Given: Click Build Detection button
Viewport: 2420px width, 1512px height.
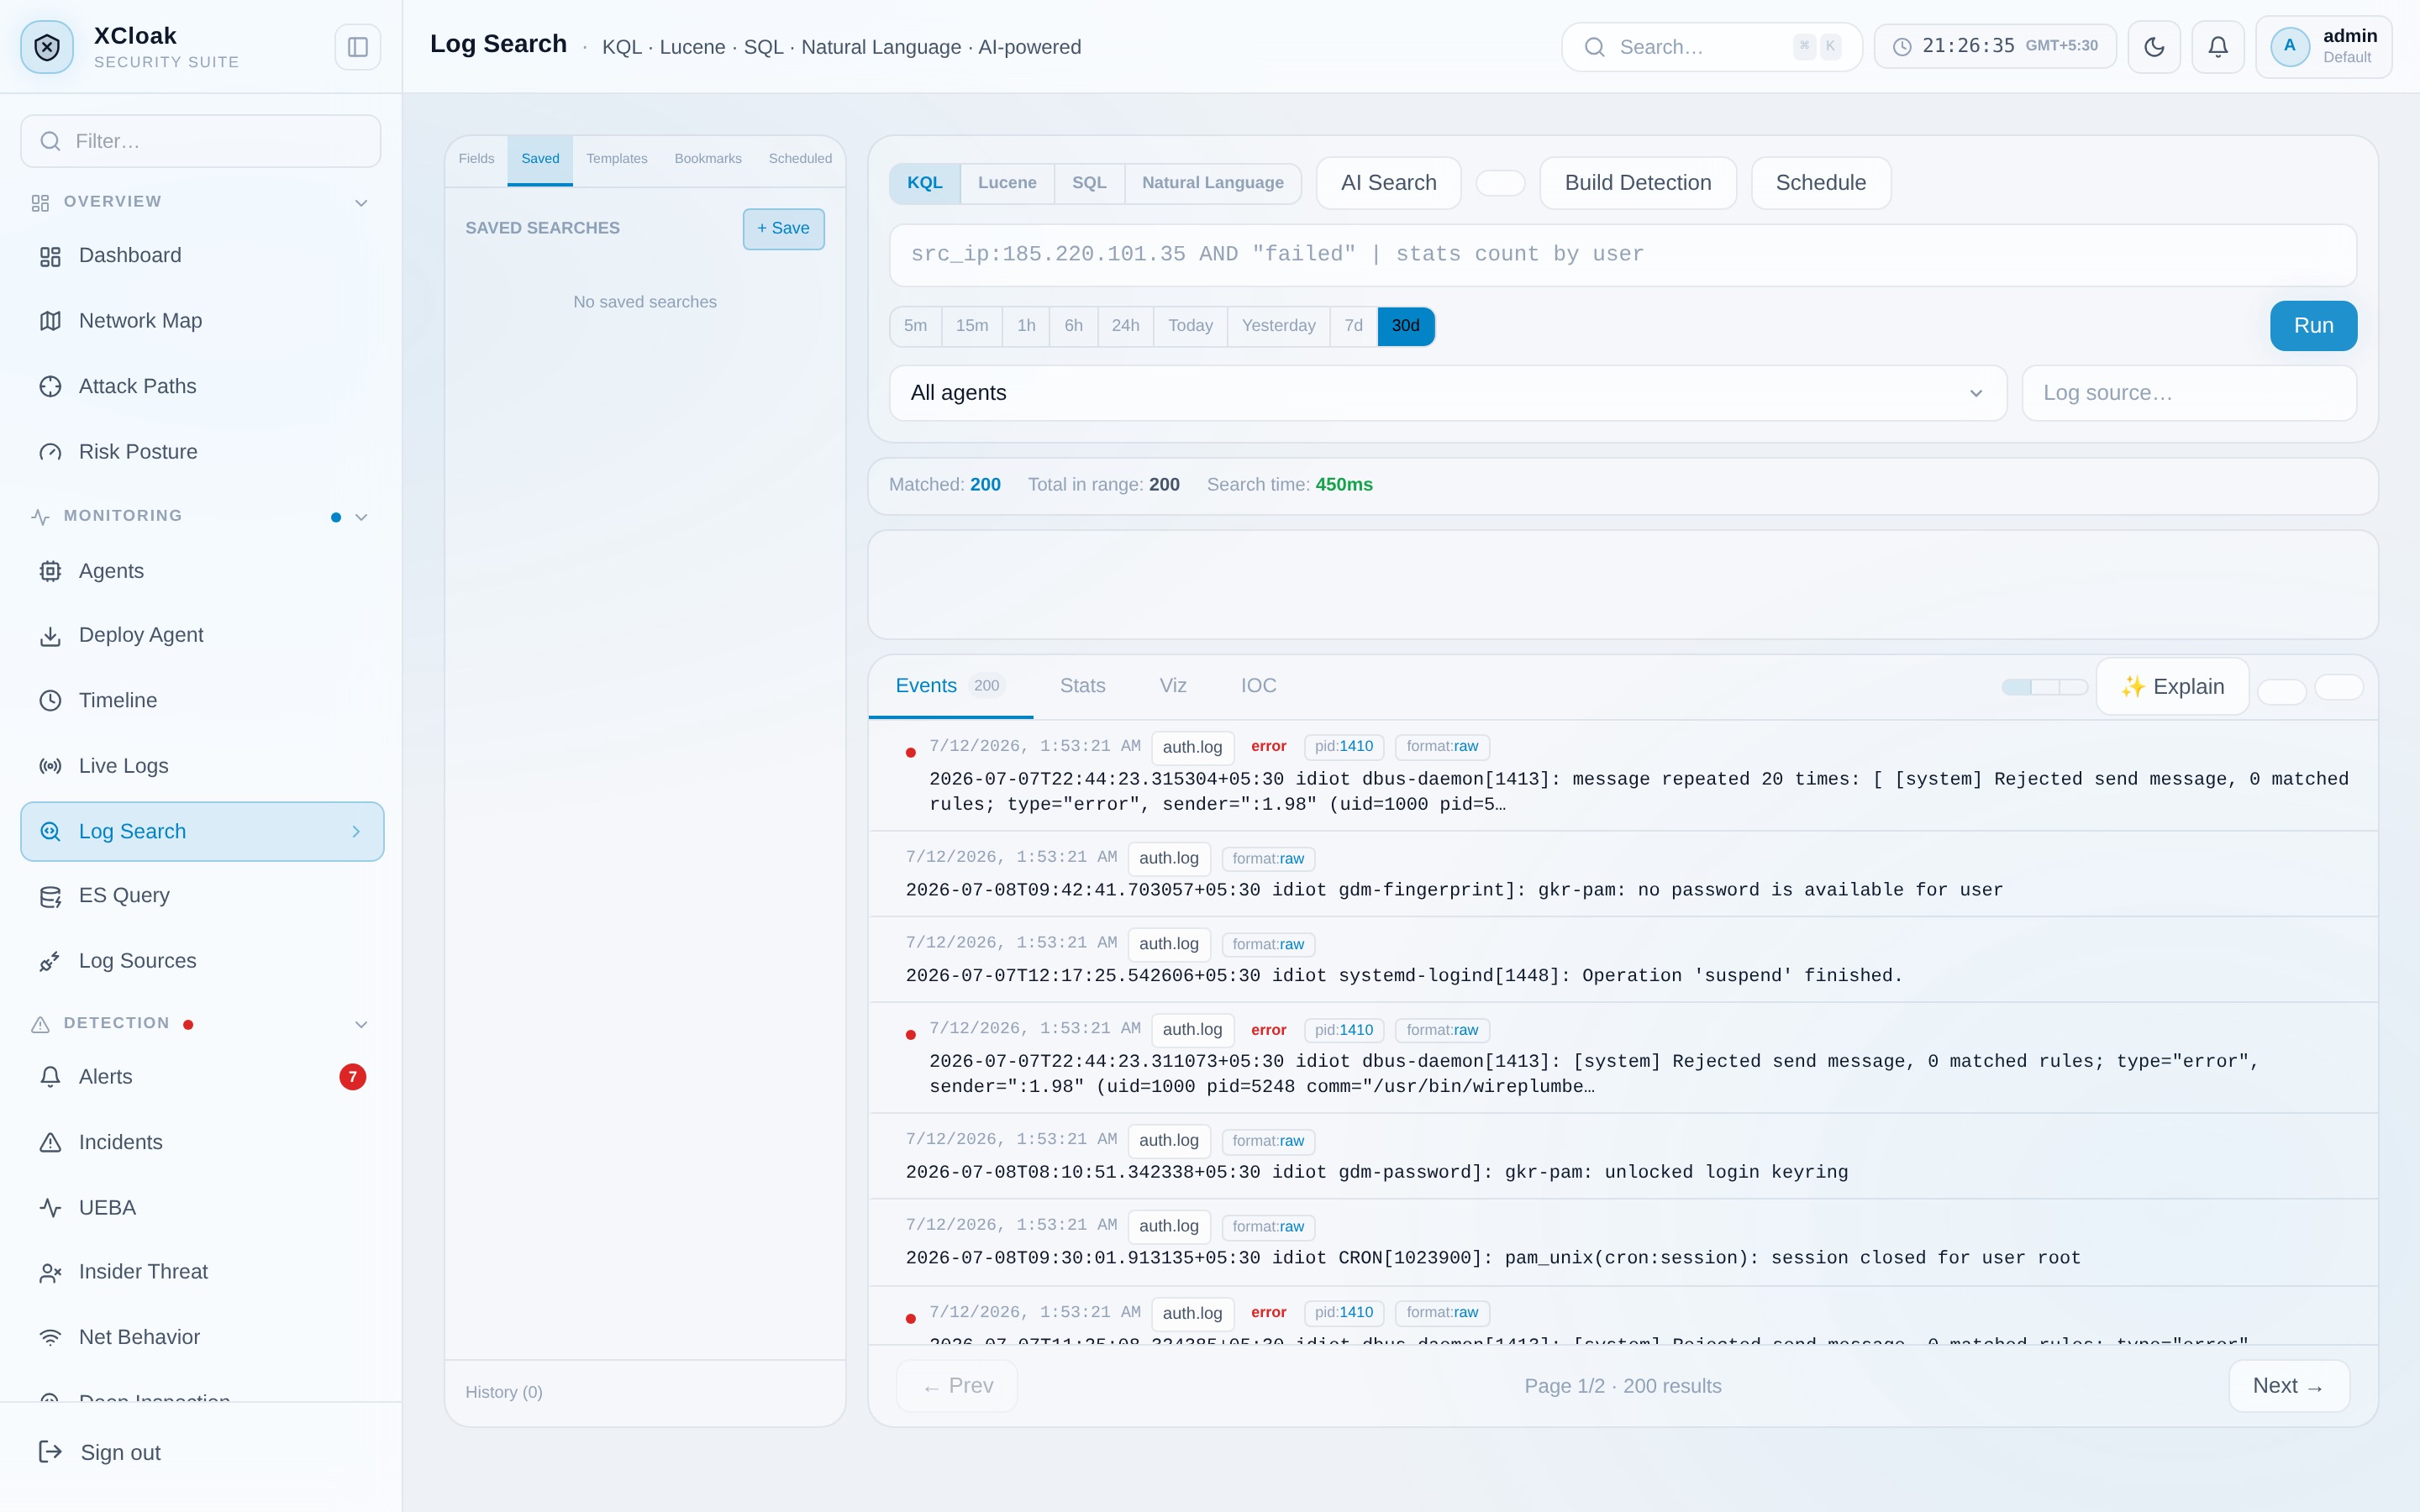Looking at the screenshot, I should point(1637,183).
